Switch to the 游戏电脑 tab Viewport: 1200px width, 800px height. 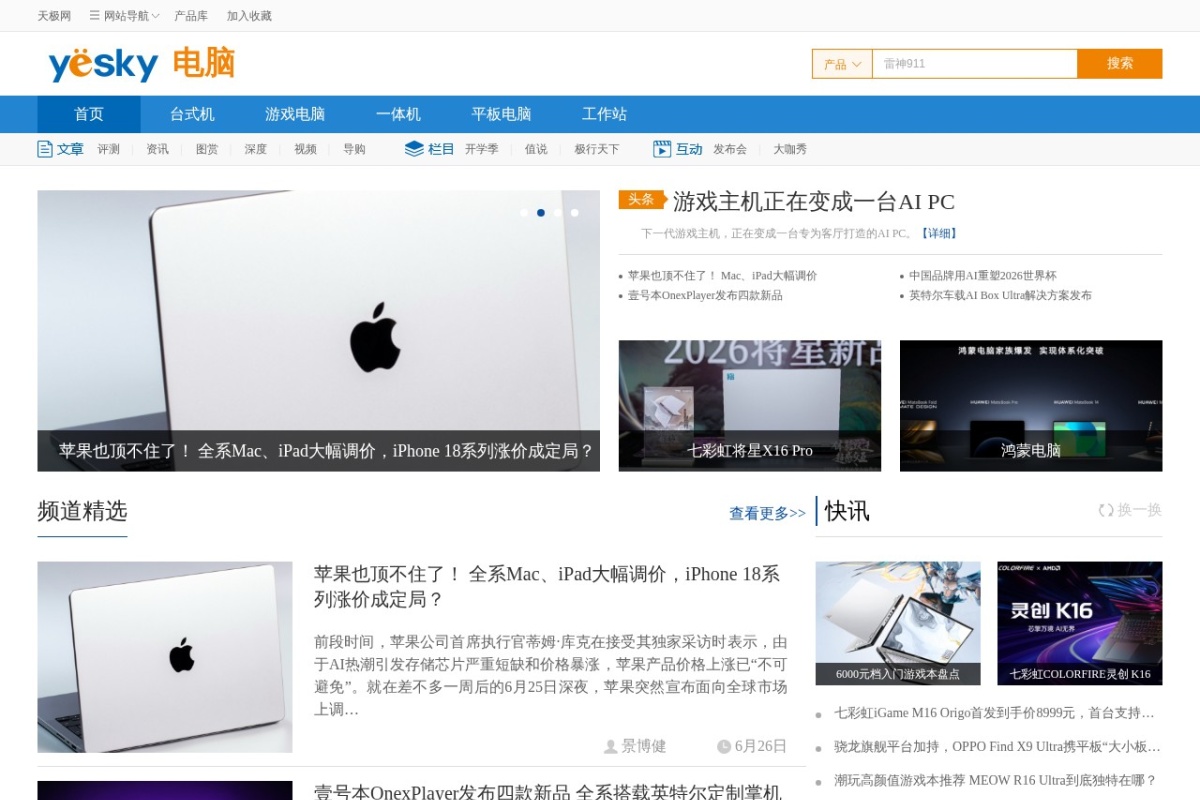[295, 114]
